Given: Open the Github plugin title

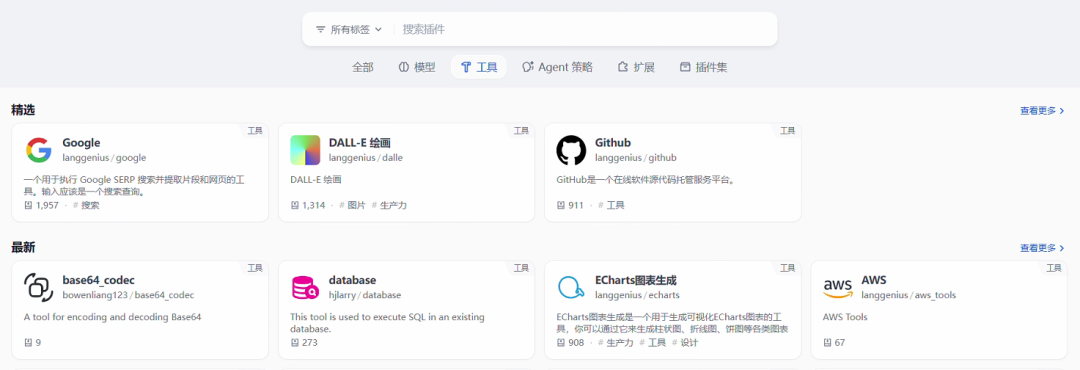Looking at the screenshot, I should pos(613,143).
